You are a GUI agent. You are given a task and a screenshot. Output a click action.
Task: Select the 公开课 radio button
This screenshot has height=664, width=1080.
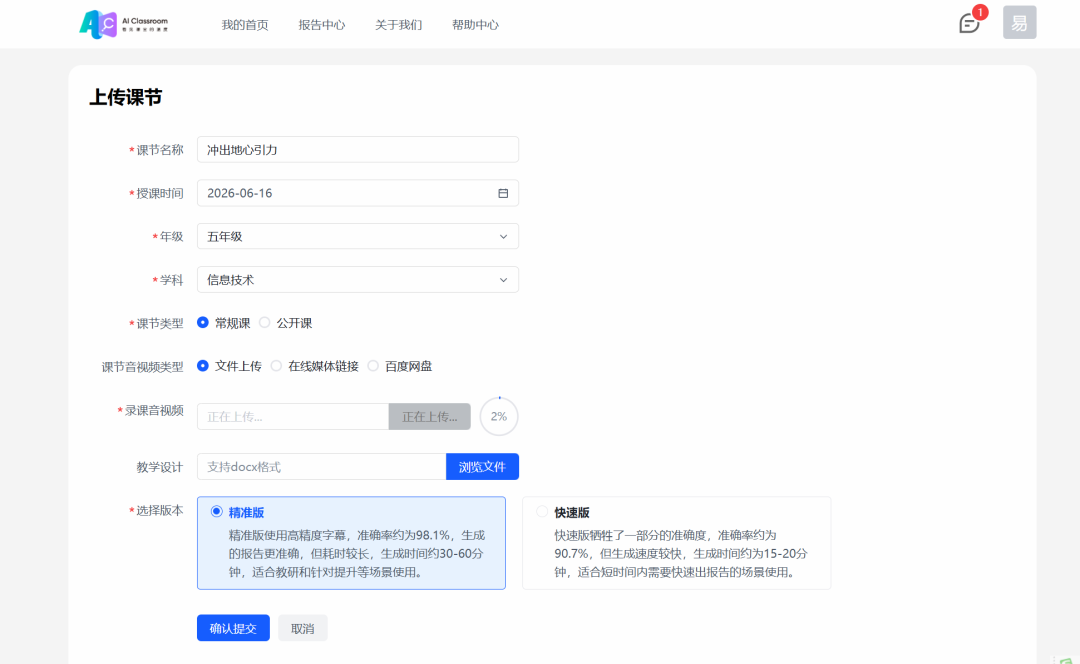(264, 322)
